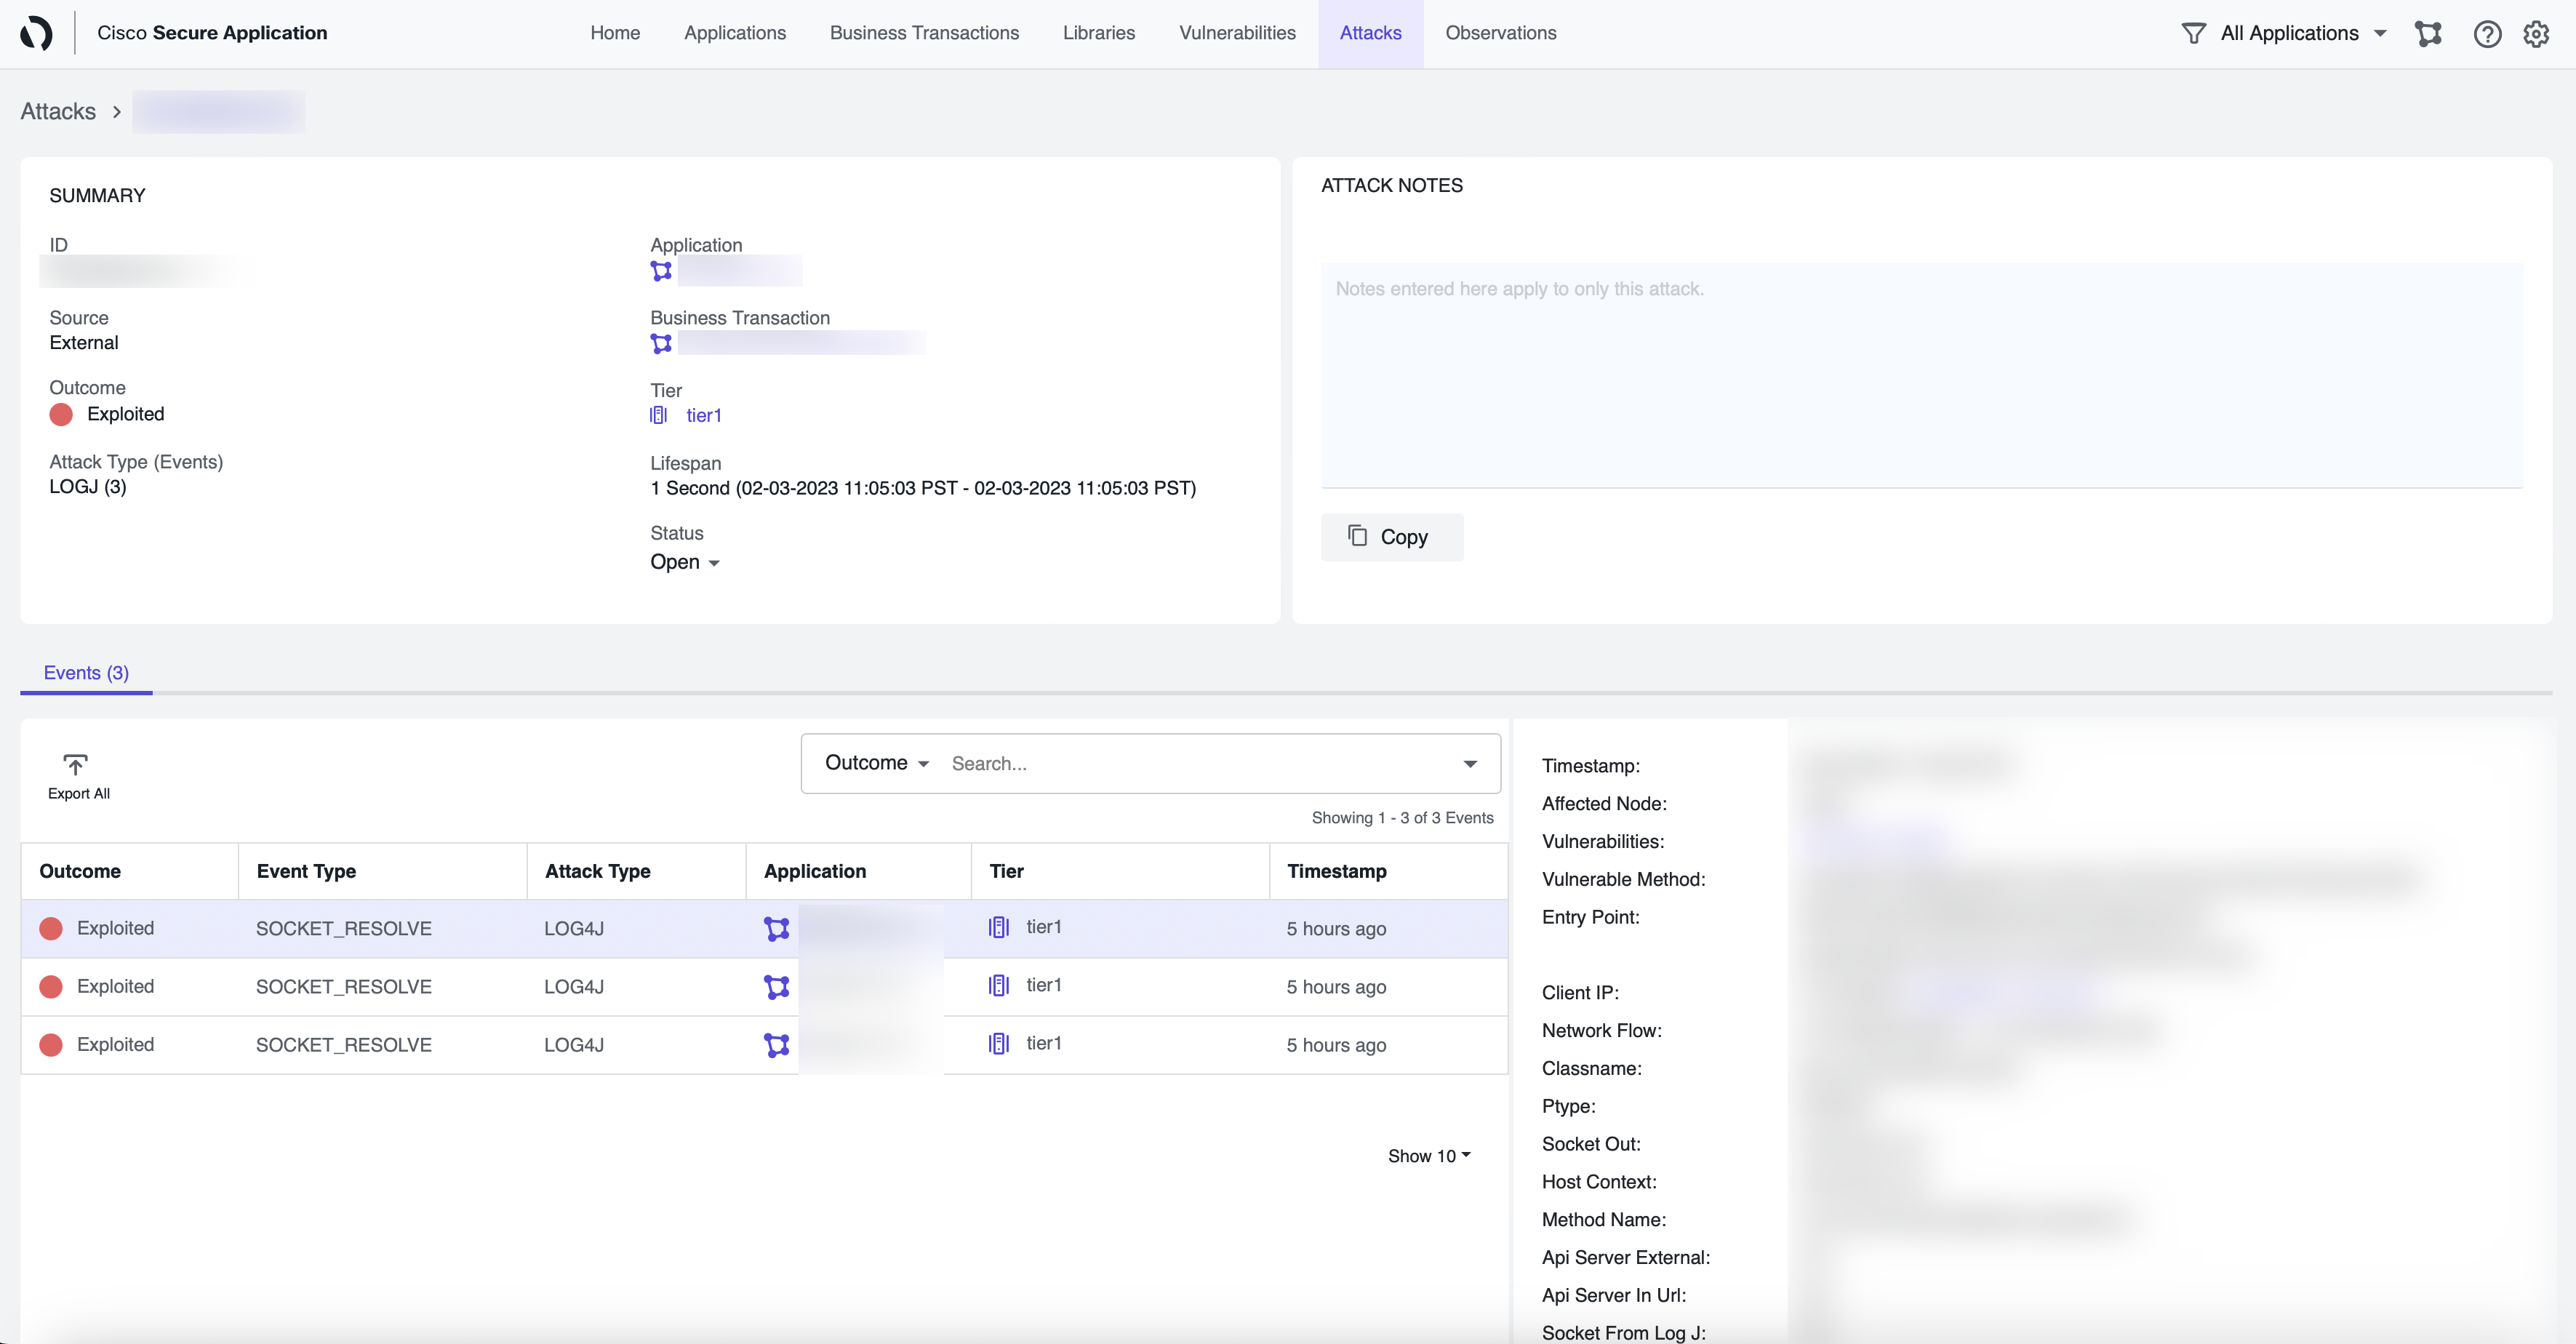This screenshot has height=1344, width=2576.
Task: Select the Events (3) tab
Action: [86, 673]
